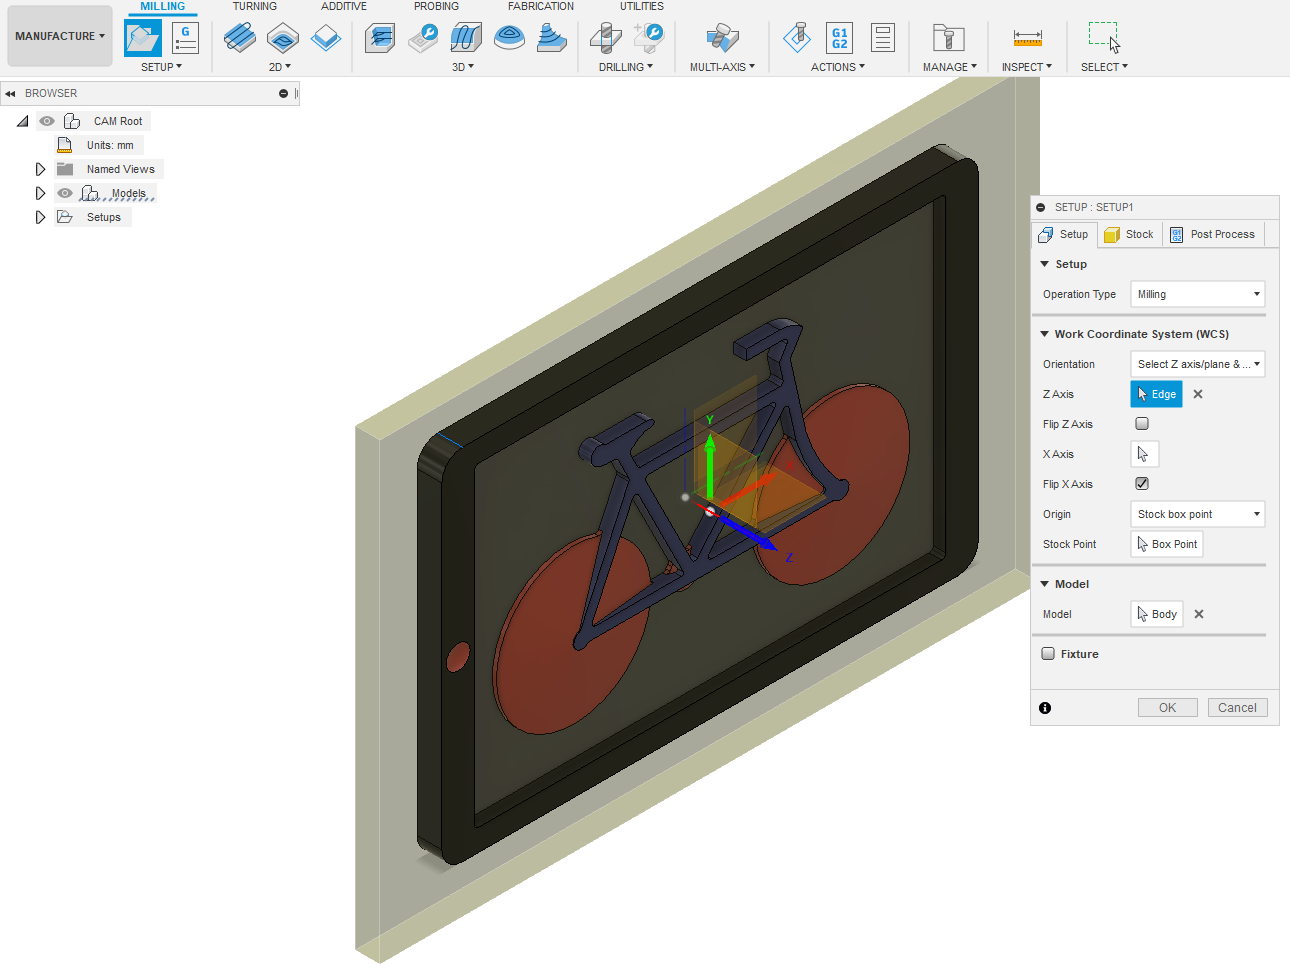
Task: Click the NC Program G-code icon in Setup group
Action: click(x=185, y=38)
